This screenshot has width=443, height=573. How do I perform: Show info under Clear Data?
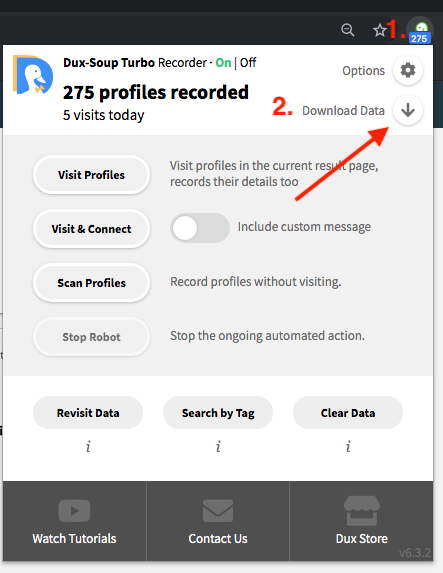click(x=348, y=446)
